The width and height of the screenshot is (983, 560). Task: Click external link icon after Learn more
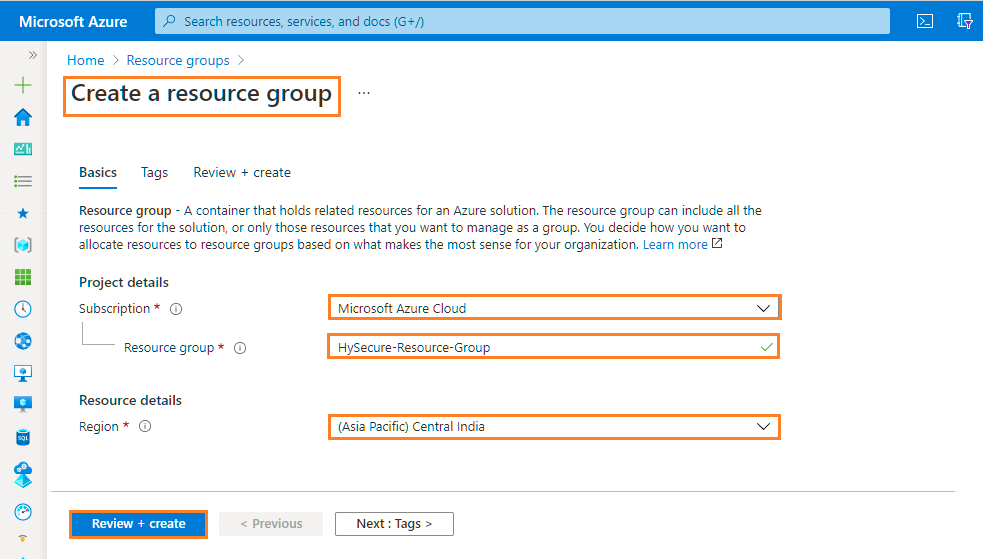(717, 243)
